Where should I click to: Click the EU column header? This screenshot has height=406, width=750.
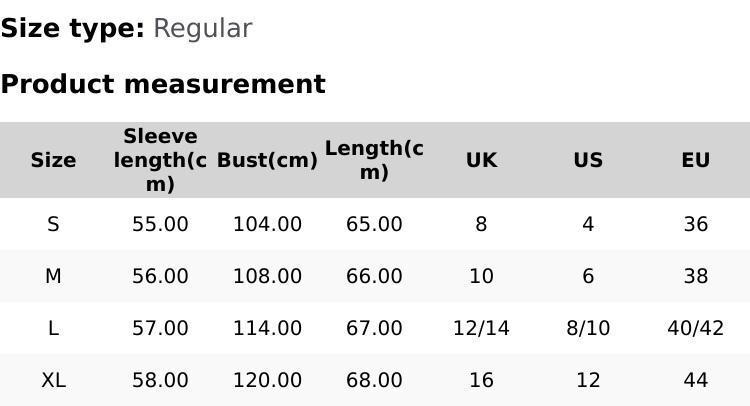click(x=695, y=160)
